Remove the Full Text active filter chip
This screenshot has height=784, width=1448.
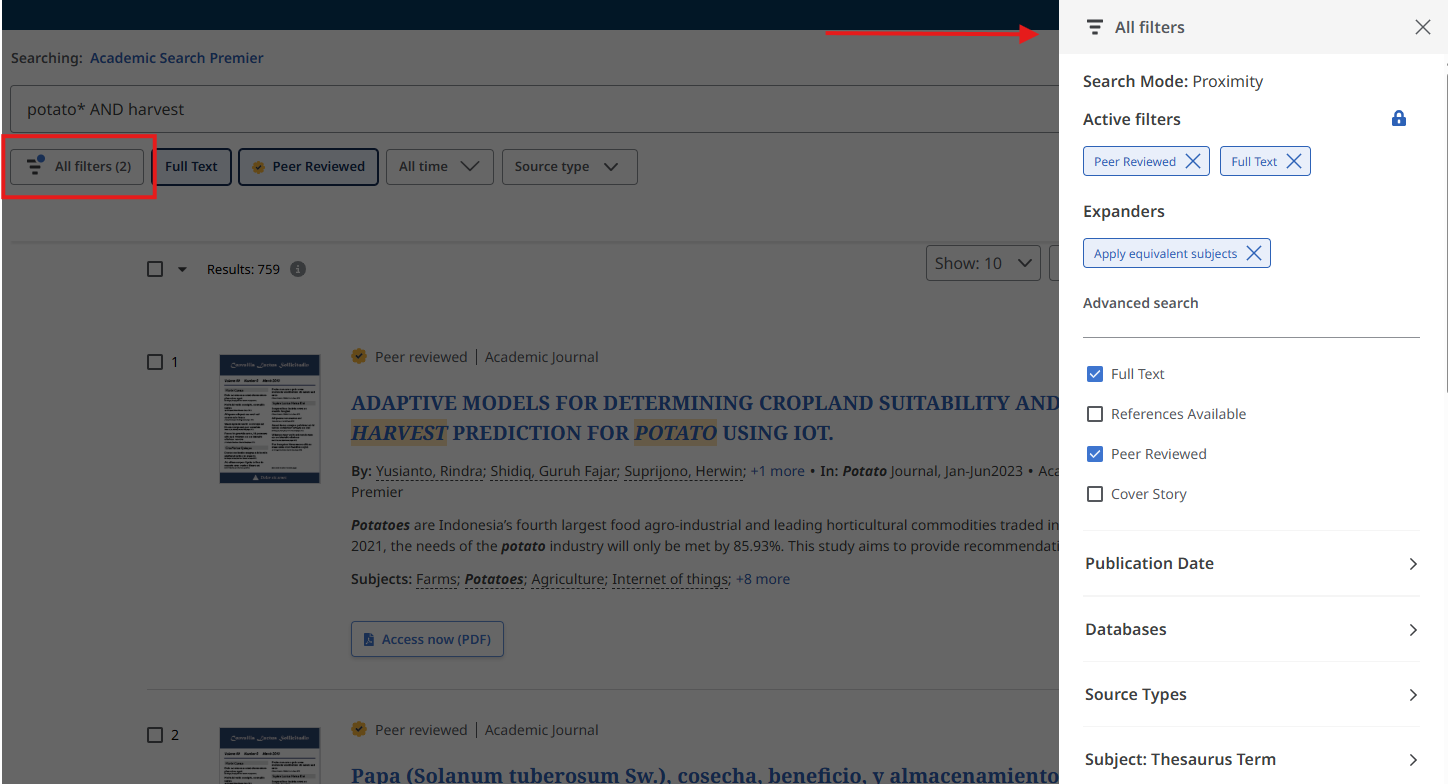1294,162
